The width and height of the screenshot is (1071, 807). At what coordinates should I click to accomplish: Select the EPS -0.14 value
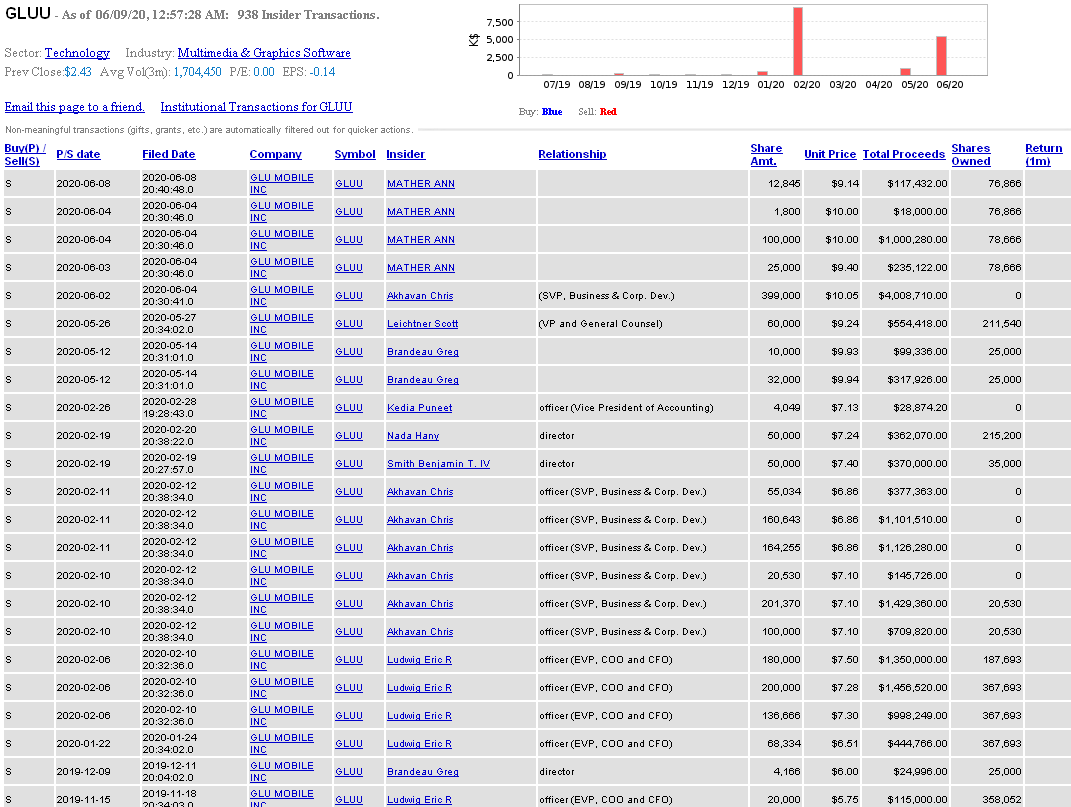(x=322, y=72)
